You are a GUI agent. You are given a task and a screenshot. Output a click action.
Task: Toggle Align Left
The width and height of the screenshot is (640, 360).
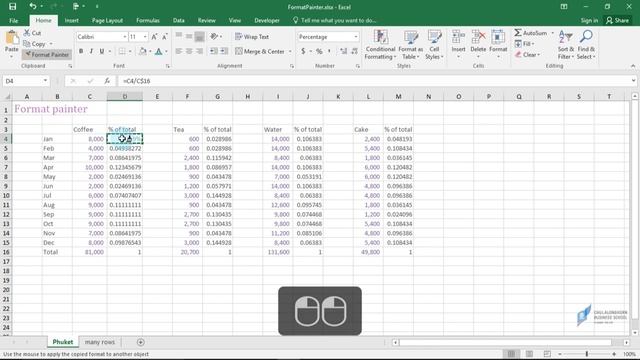[x=179, y=51]
